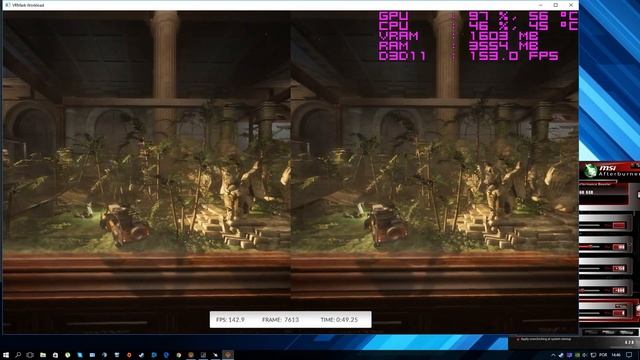
Task: Open Task View on the taskbar
Action: 30,355
